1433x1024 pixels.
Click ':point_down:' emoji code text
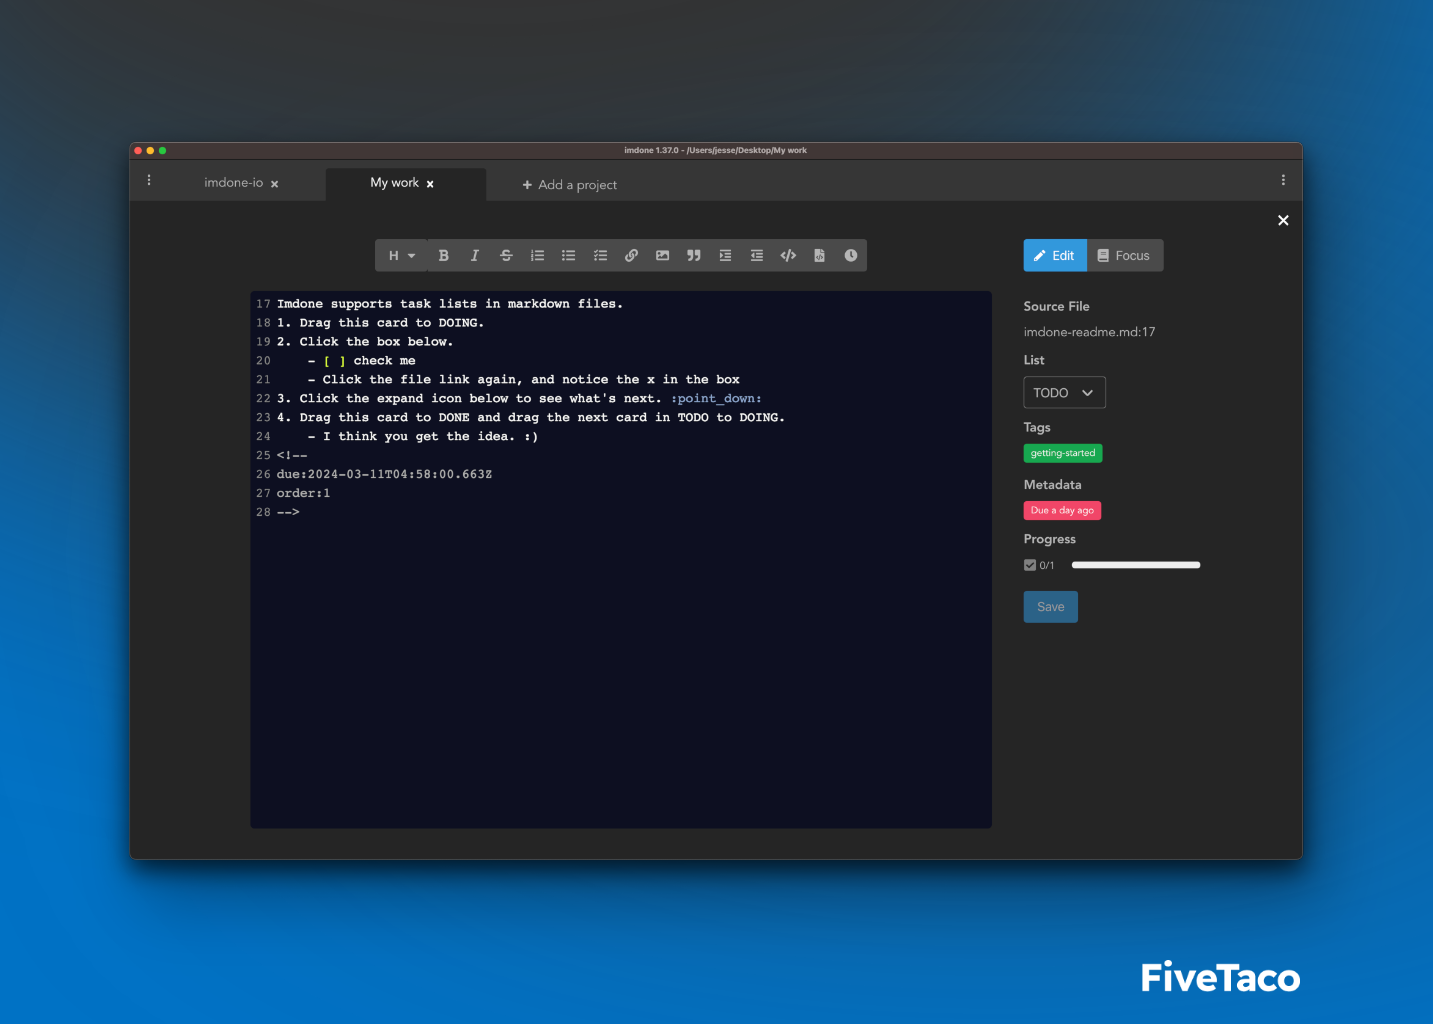[716, 398]
